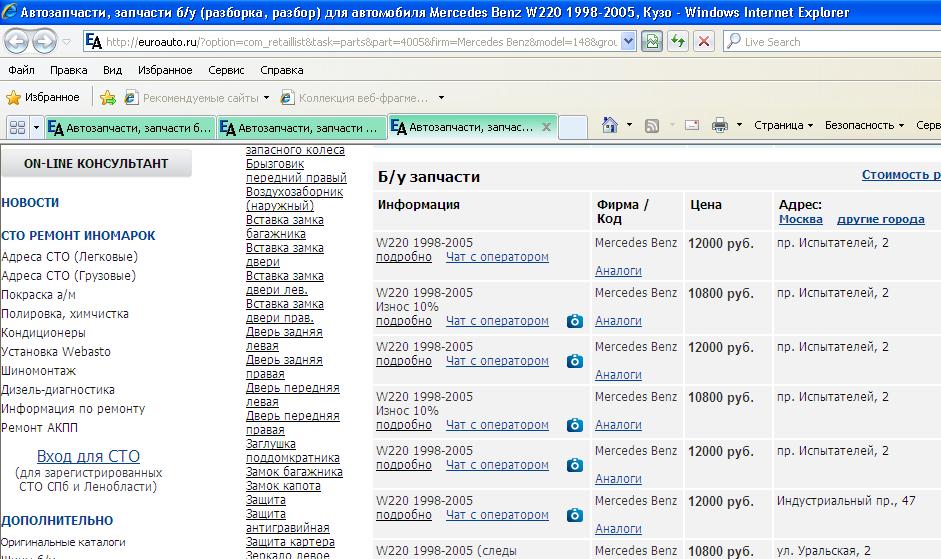Go back with the browser Back arrow
The image size is (941, 559).
click(16, 41)
